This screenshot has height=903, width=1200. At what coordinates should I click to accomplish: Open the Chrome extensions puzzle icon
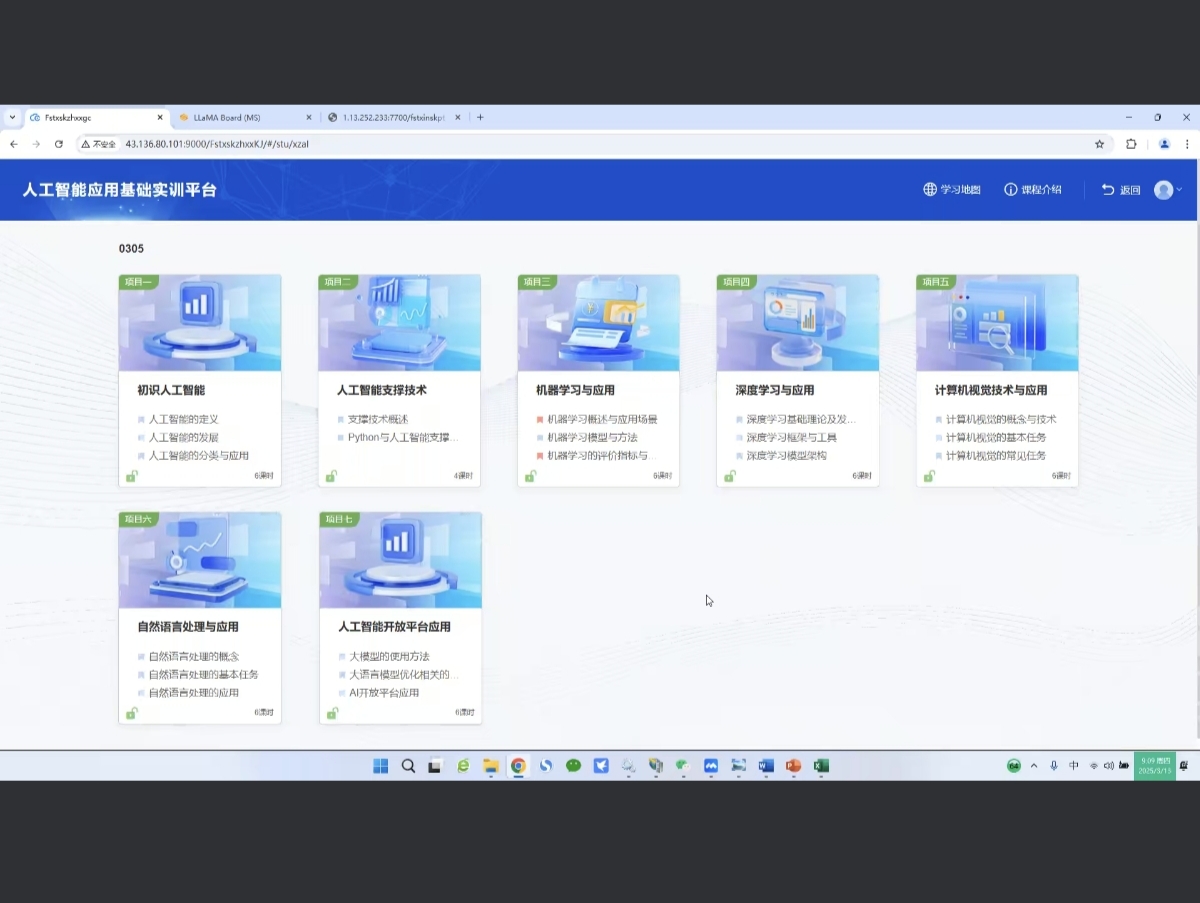click(x=1131, y=144)
